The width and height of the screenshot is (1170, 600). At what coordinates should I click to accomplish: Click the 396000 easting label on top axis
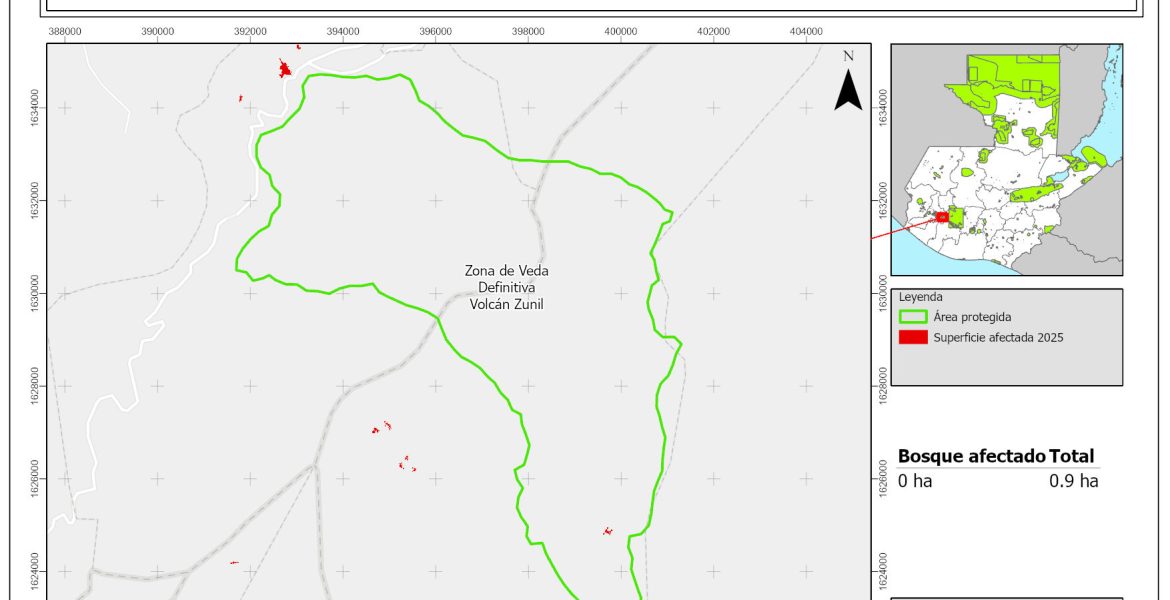click(435, 32)
